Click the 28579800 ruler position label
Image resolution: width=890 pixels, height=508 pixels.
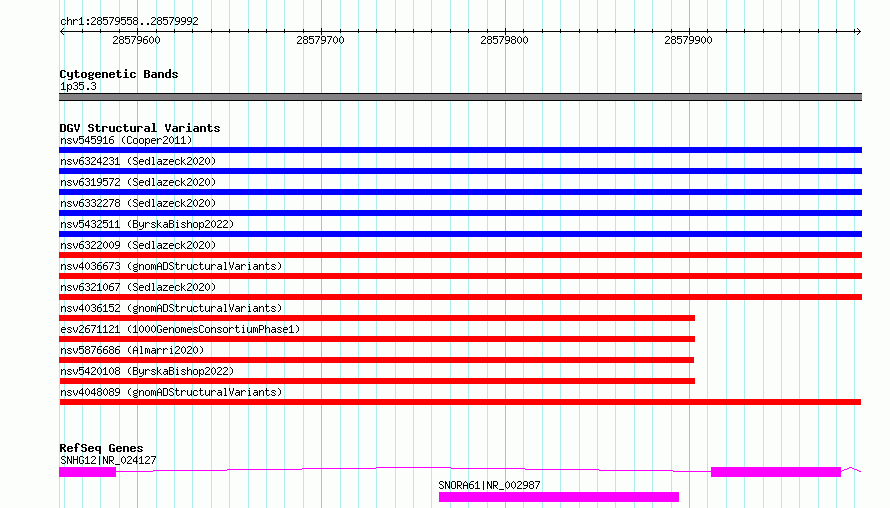tap(504, 40)
